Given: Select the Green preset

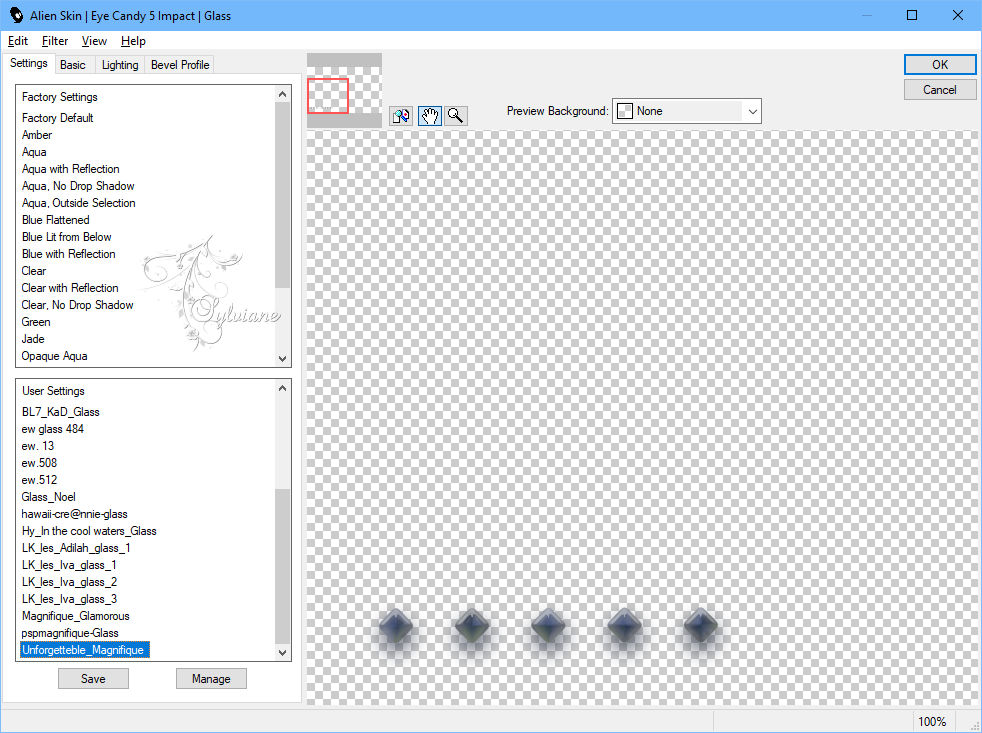Looking at the screenshot, I should pos(36,321).
